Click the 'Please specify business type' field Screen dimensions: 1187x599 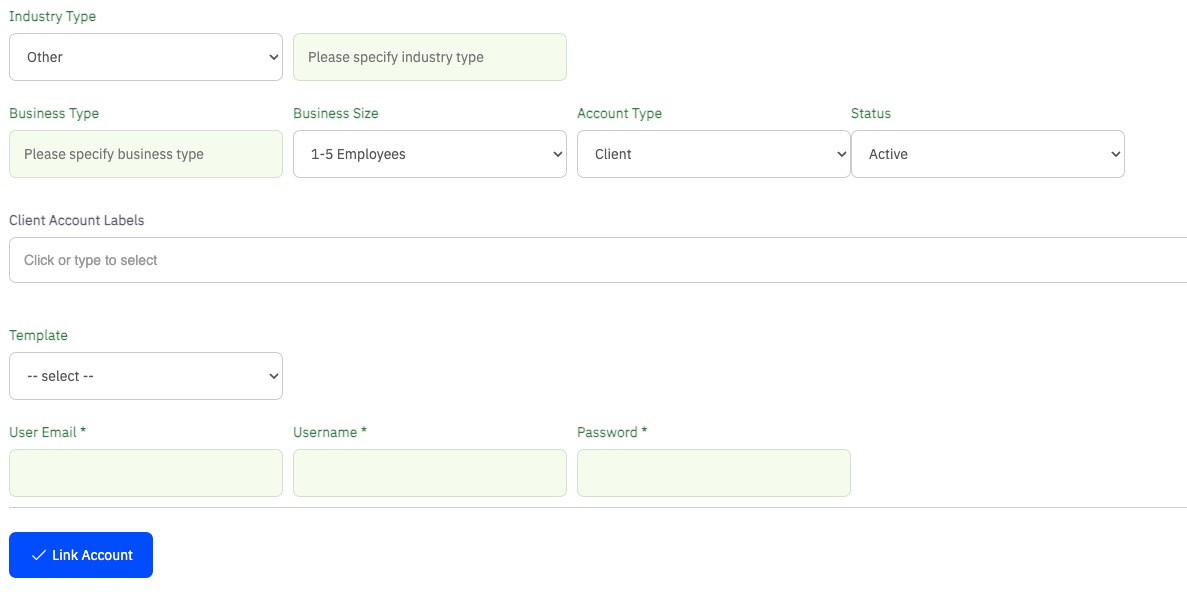(146, 154)
